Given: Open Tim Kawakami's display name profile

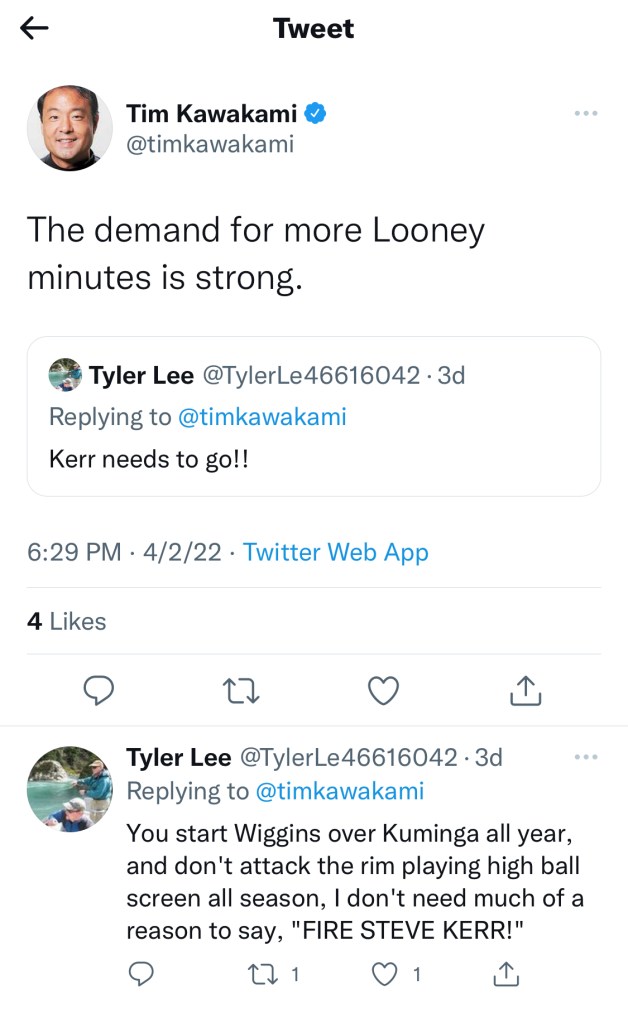Looking at the screenshot, I should 211,115.
